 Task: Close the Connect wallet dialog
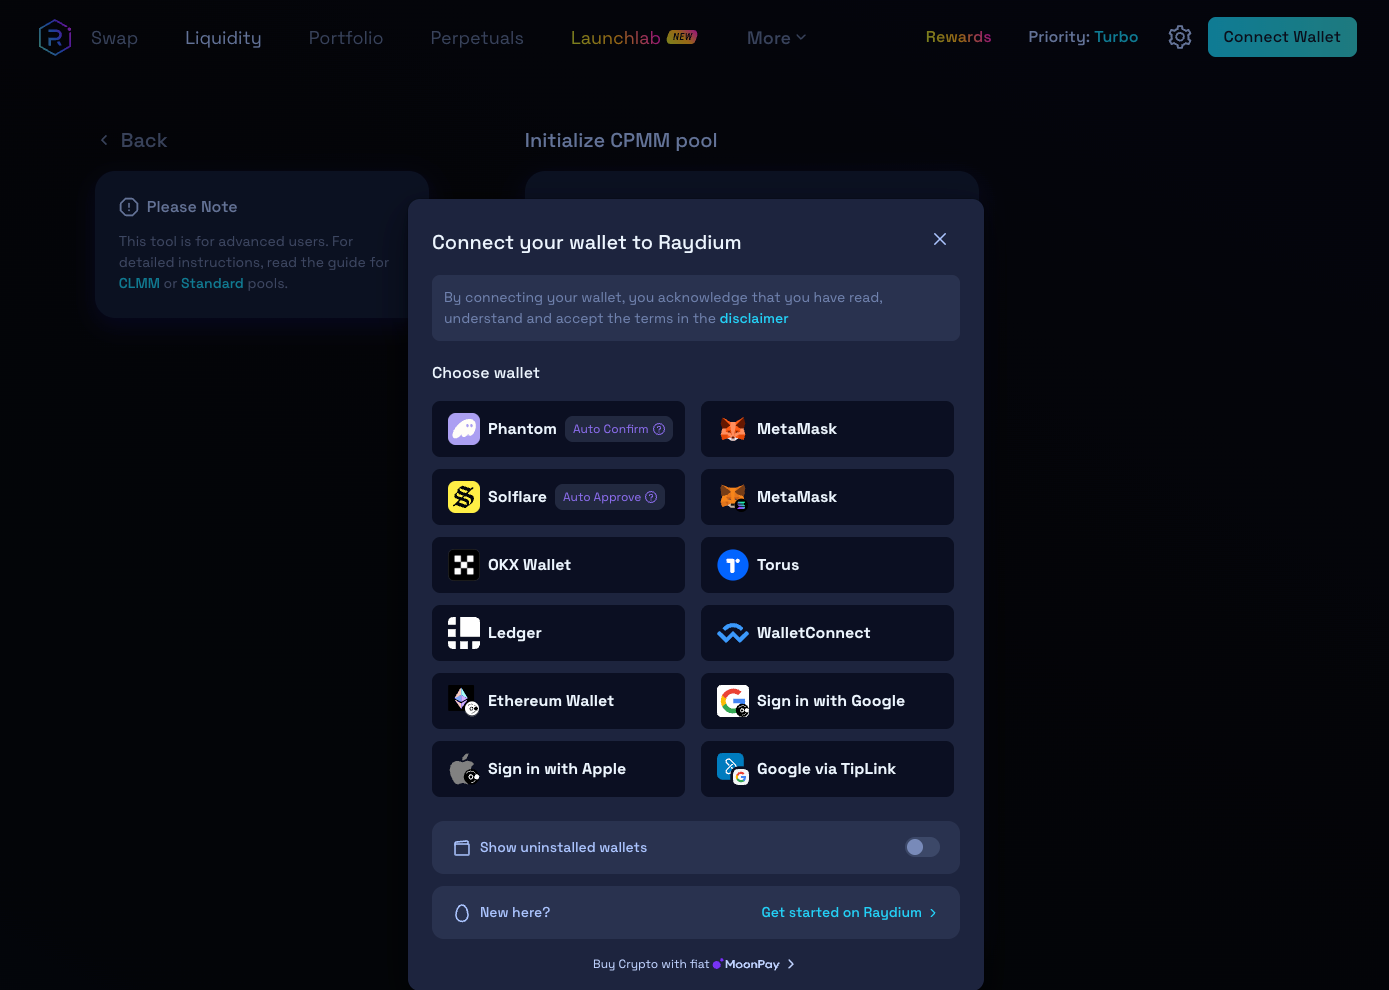940,239
